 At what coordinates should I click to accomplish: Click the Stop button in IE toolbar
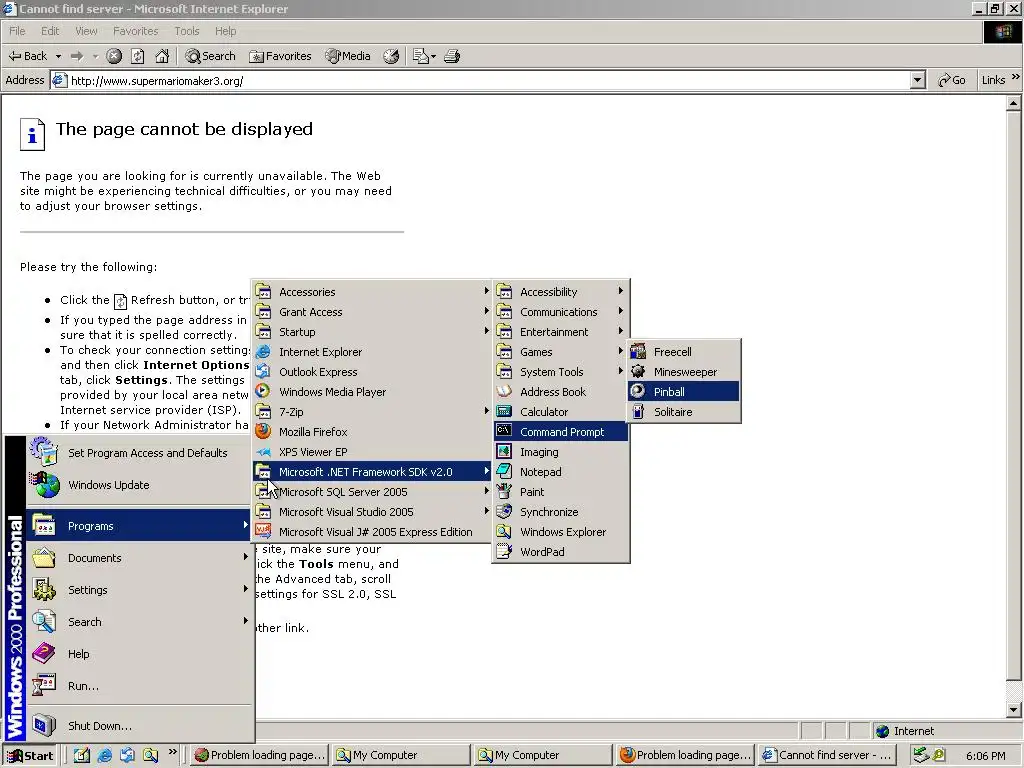click(114, 56)
